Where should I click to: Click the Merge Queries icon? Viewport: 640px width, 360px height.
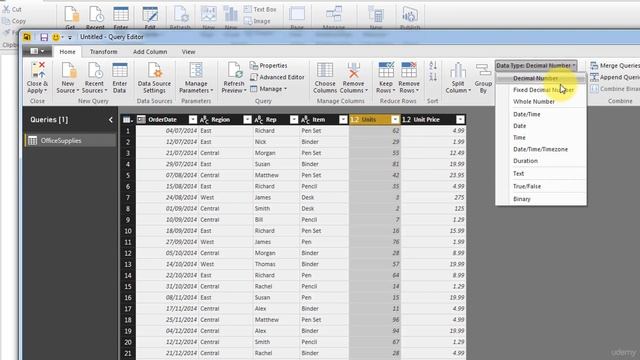click(615, 65)
